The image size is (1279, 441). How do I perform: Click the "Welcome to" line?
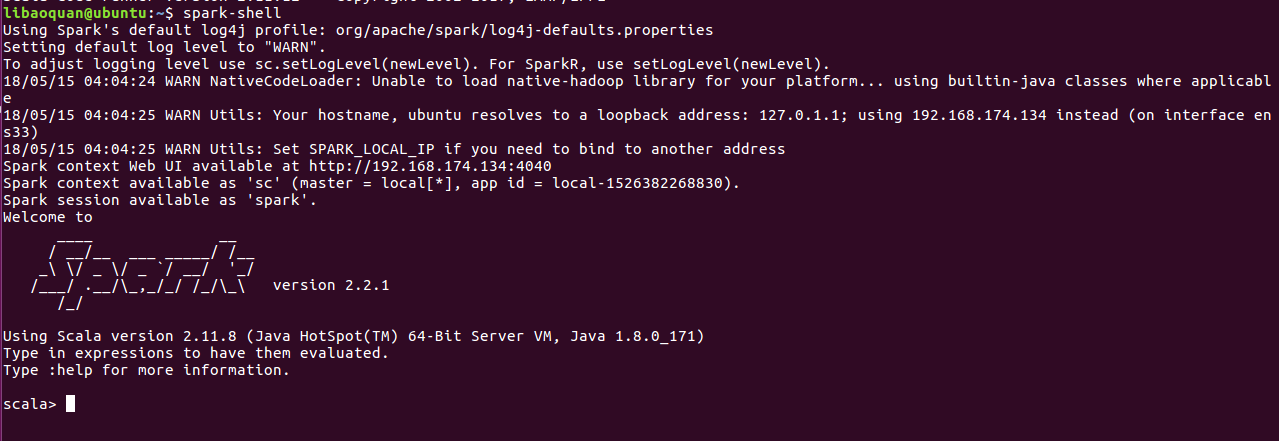(x=47, y=217)
